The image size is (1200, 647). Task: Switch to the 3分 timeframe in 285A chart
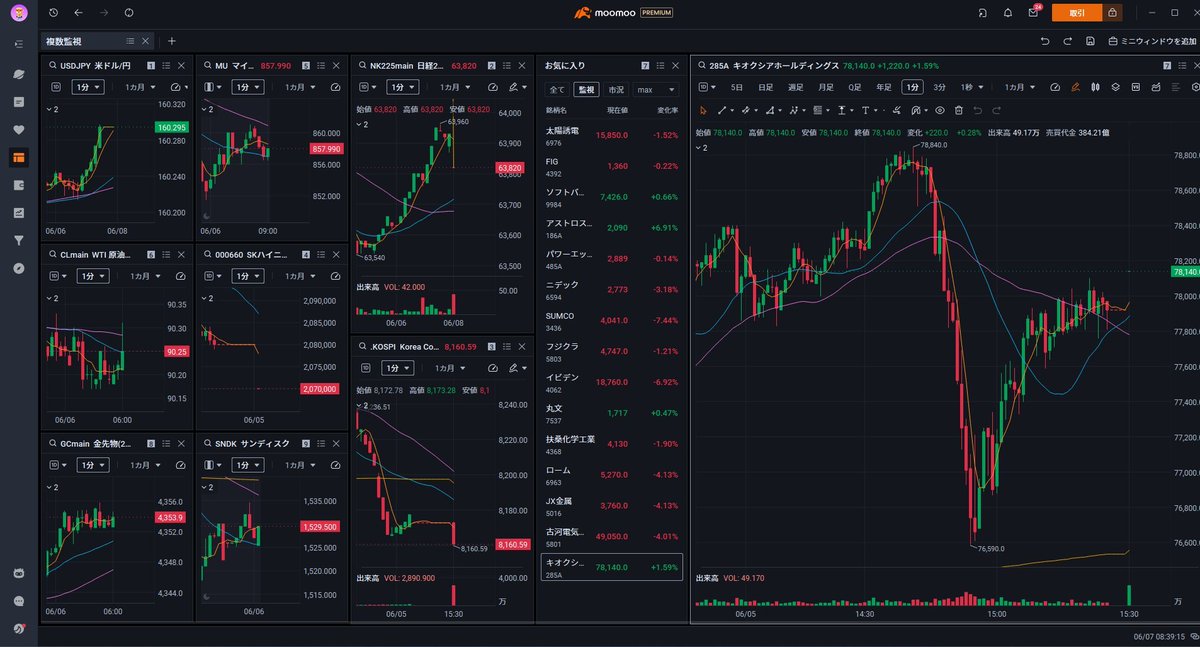[939, 87]
